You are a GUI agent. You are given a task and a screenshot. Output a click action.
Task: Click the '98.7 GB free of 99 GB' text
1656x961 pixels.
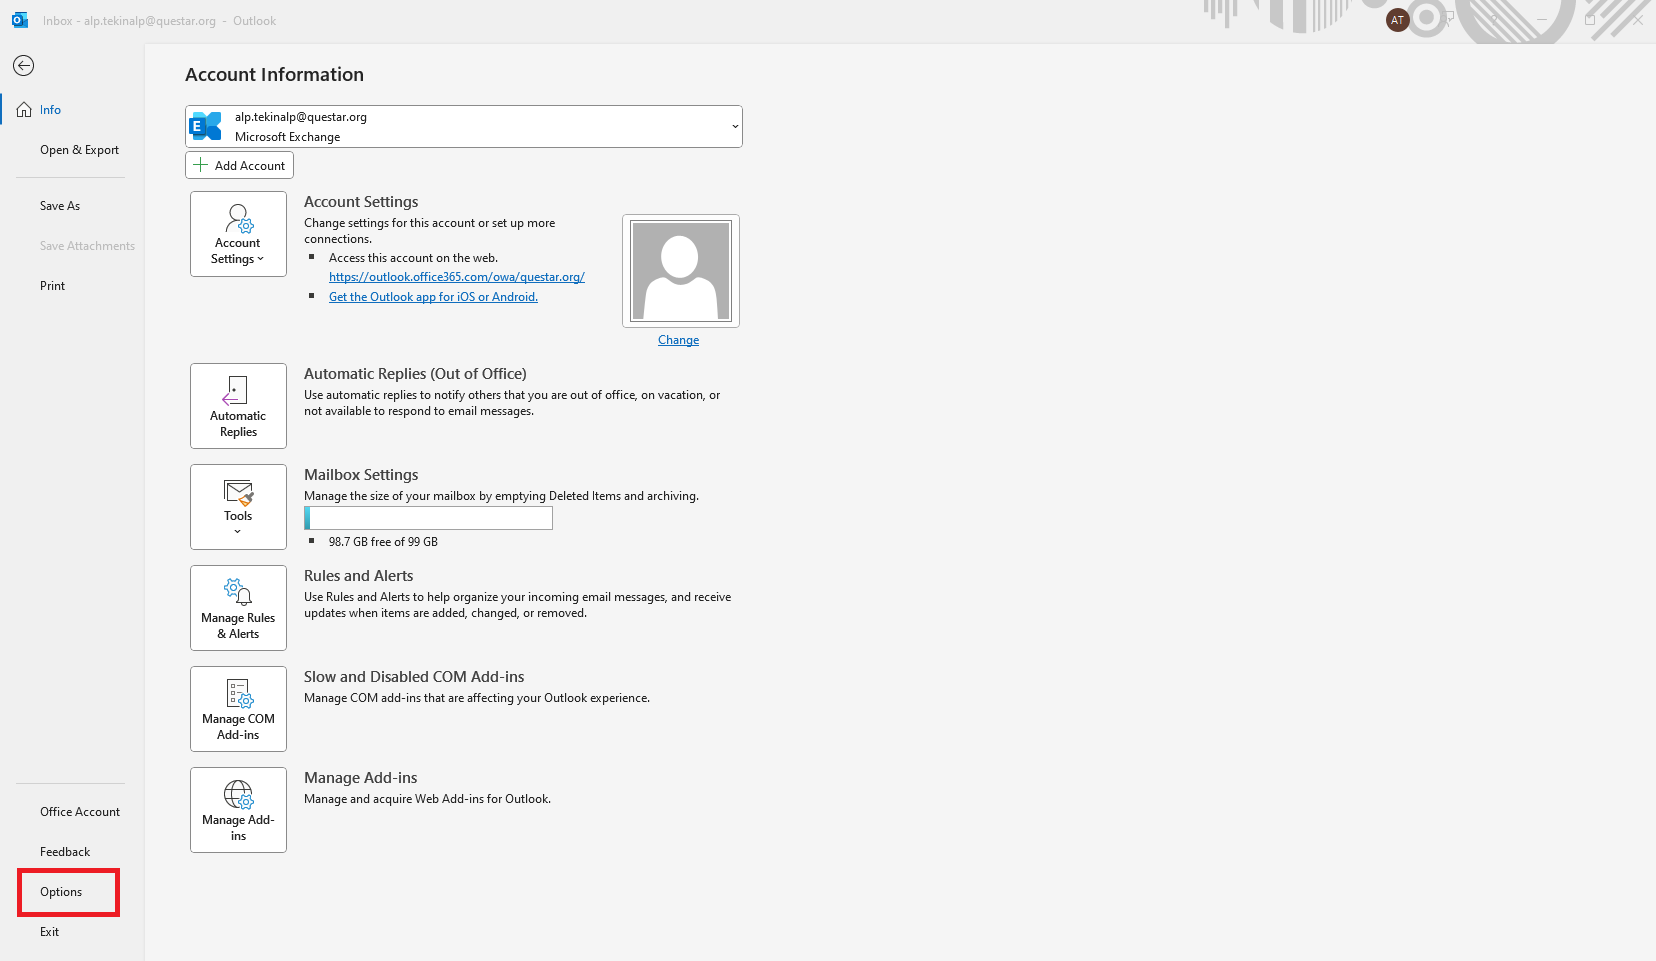tap(383, 542)
